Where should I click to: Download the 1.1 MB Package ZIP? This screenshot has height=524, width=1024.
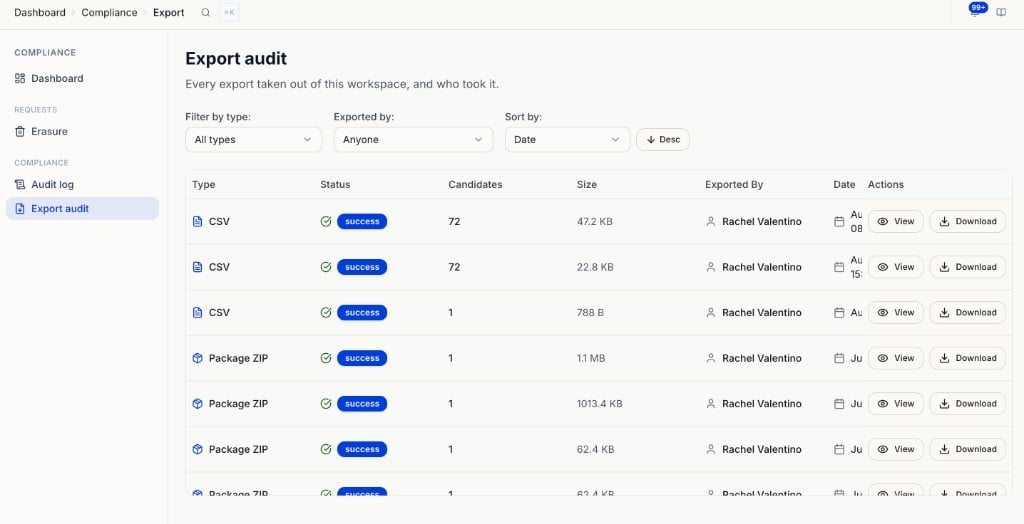(968, 358)
